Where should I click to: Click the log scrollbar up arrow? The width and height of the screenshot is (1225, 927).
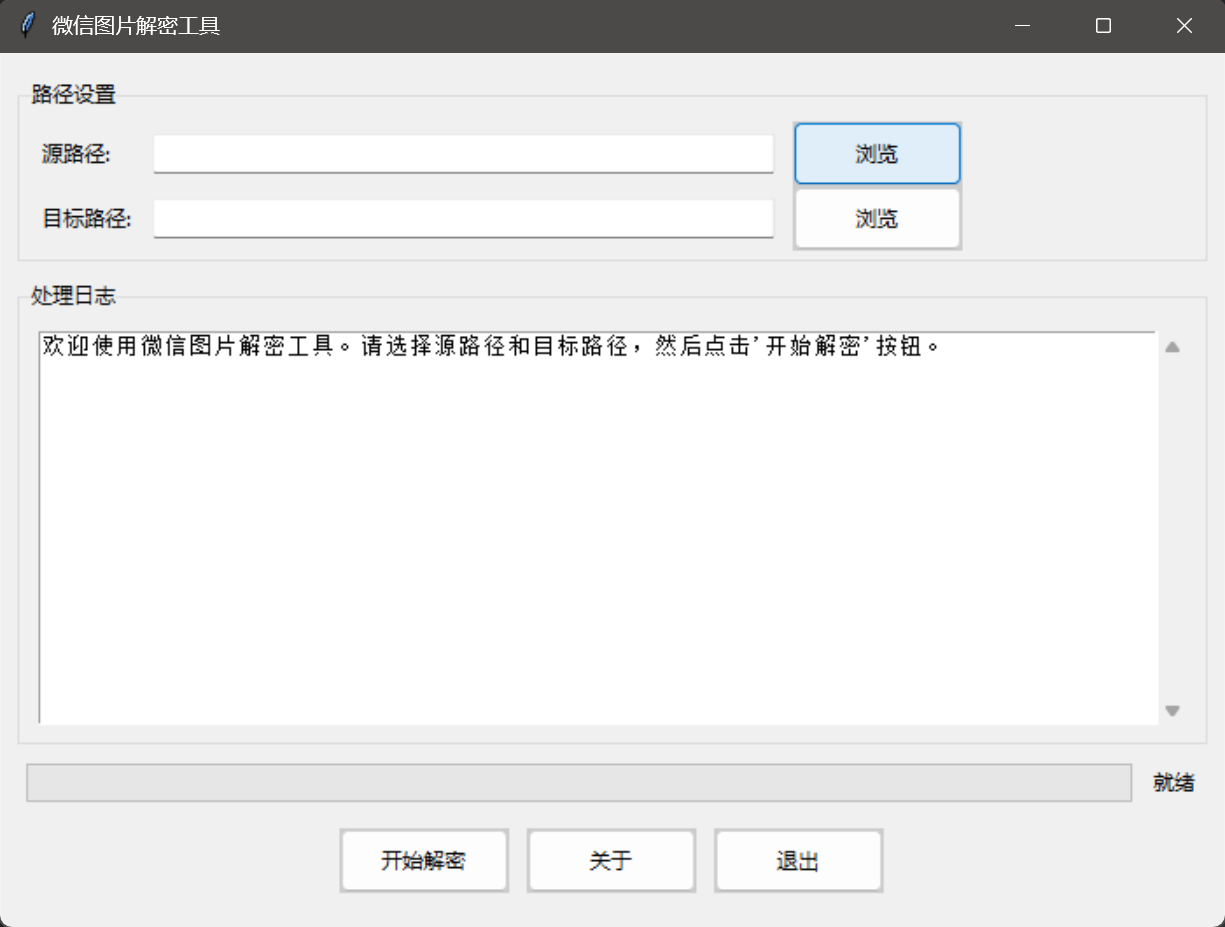[1173, 347]
